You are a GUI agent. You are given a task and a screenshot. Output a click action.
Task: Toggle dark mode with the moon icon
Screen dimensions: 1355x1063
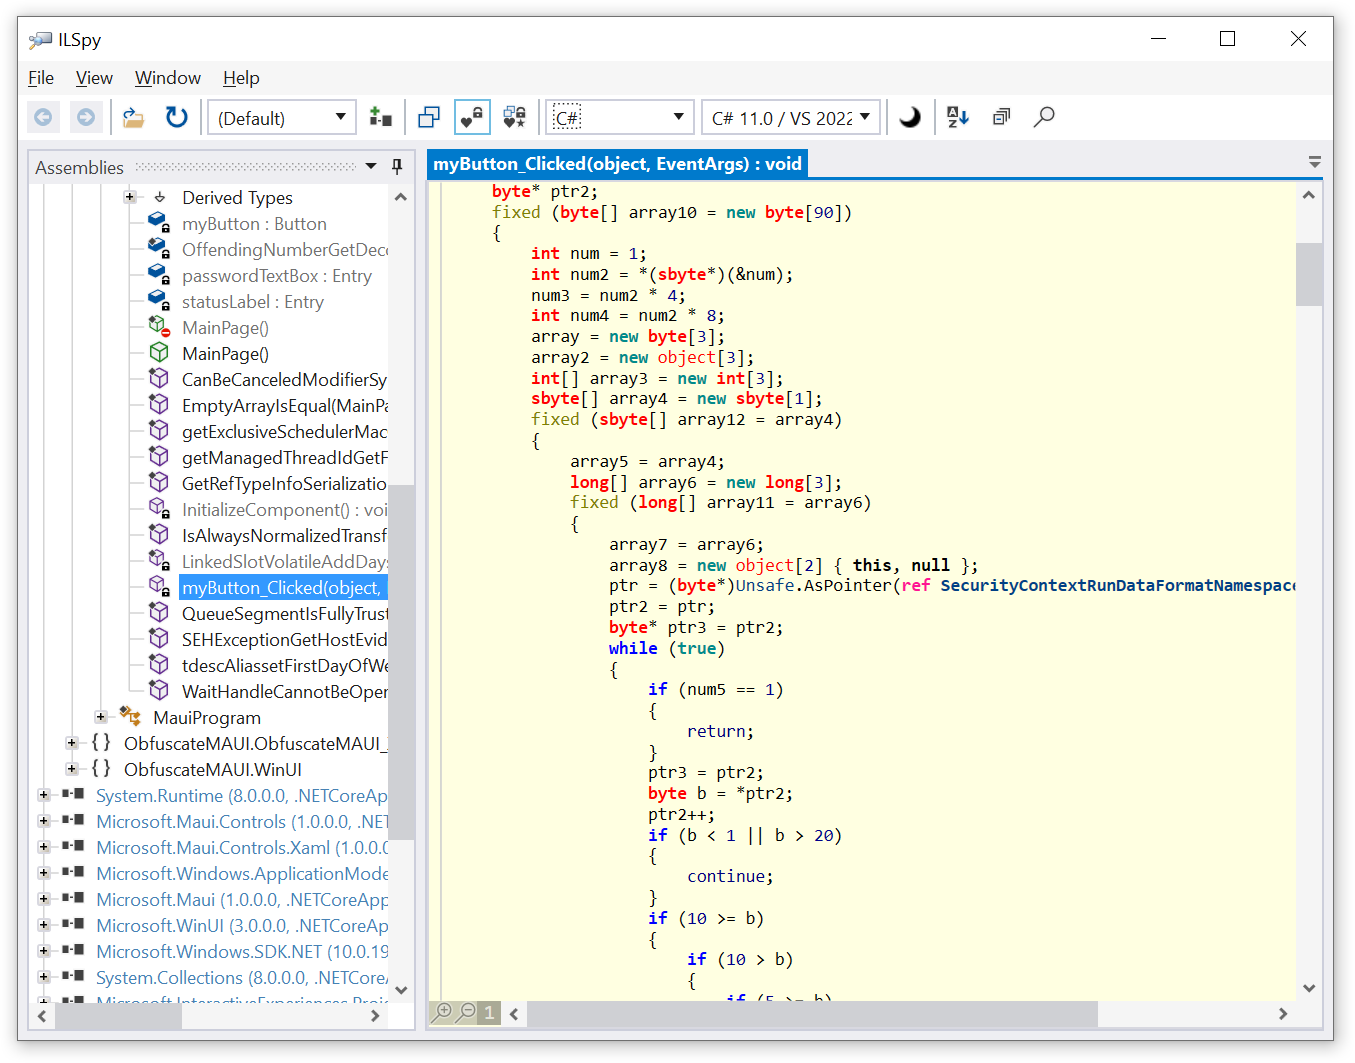point(909,117)
